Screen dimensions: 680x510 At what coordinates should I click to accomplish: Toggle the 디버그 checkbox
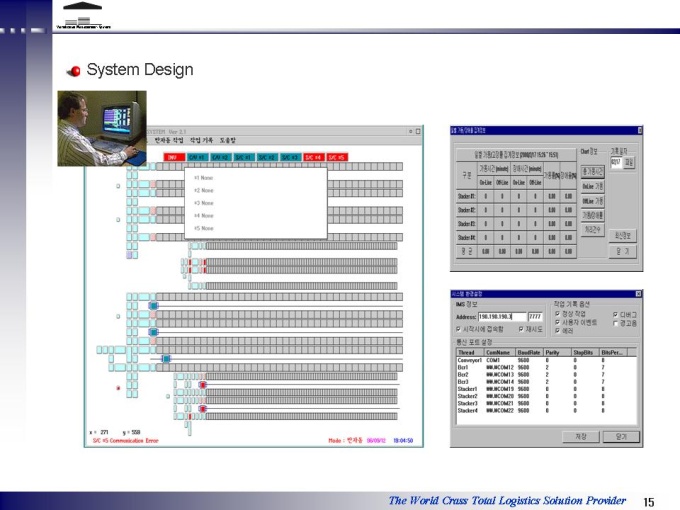615,314
